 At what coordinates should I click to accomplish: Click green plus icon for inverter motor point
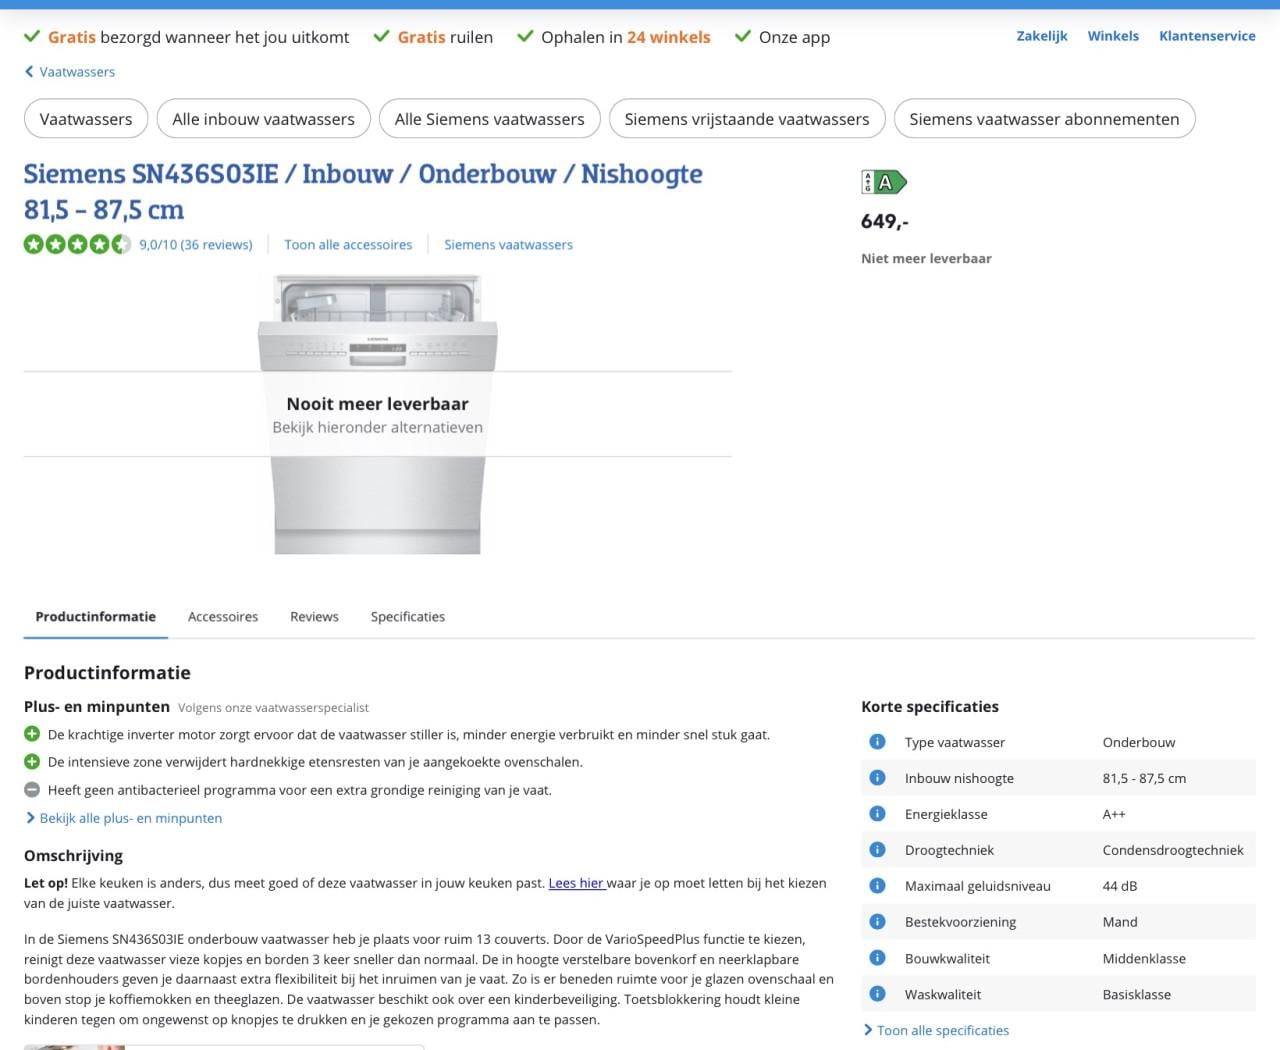tap(32, 734)
